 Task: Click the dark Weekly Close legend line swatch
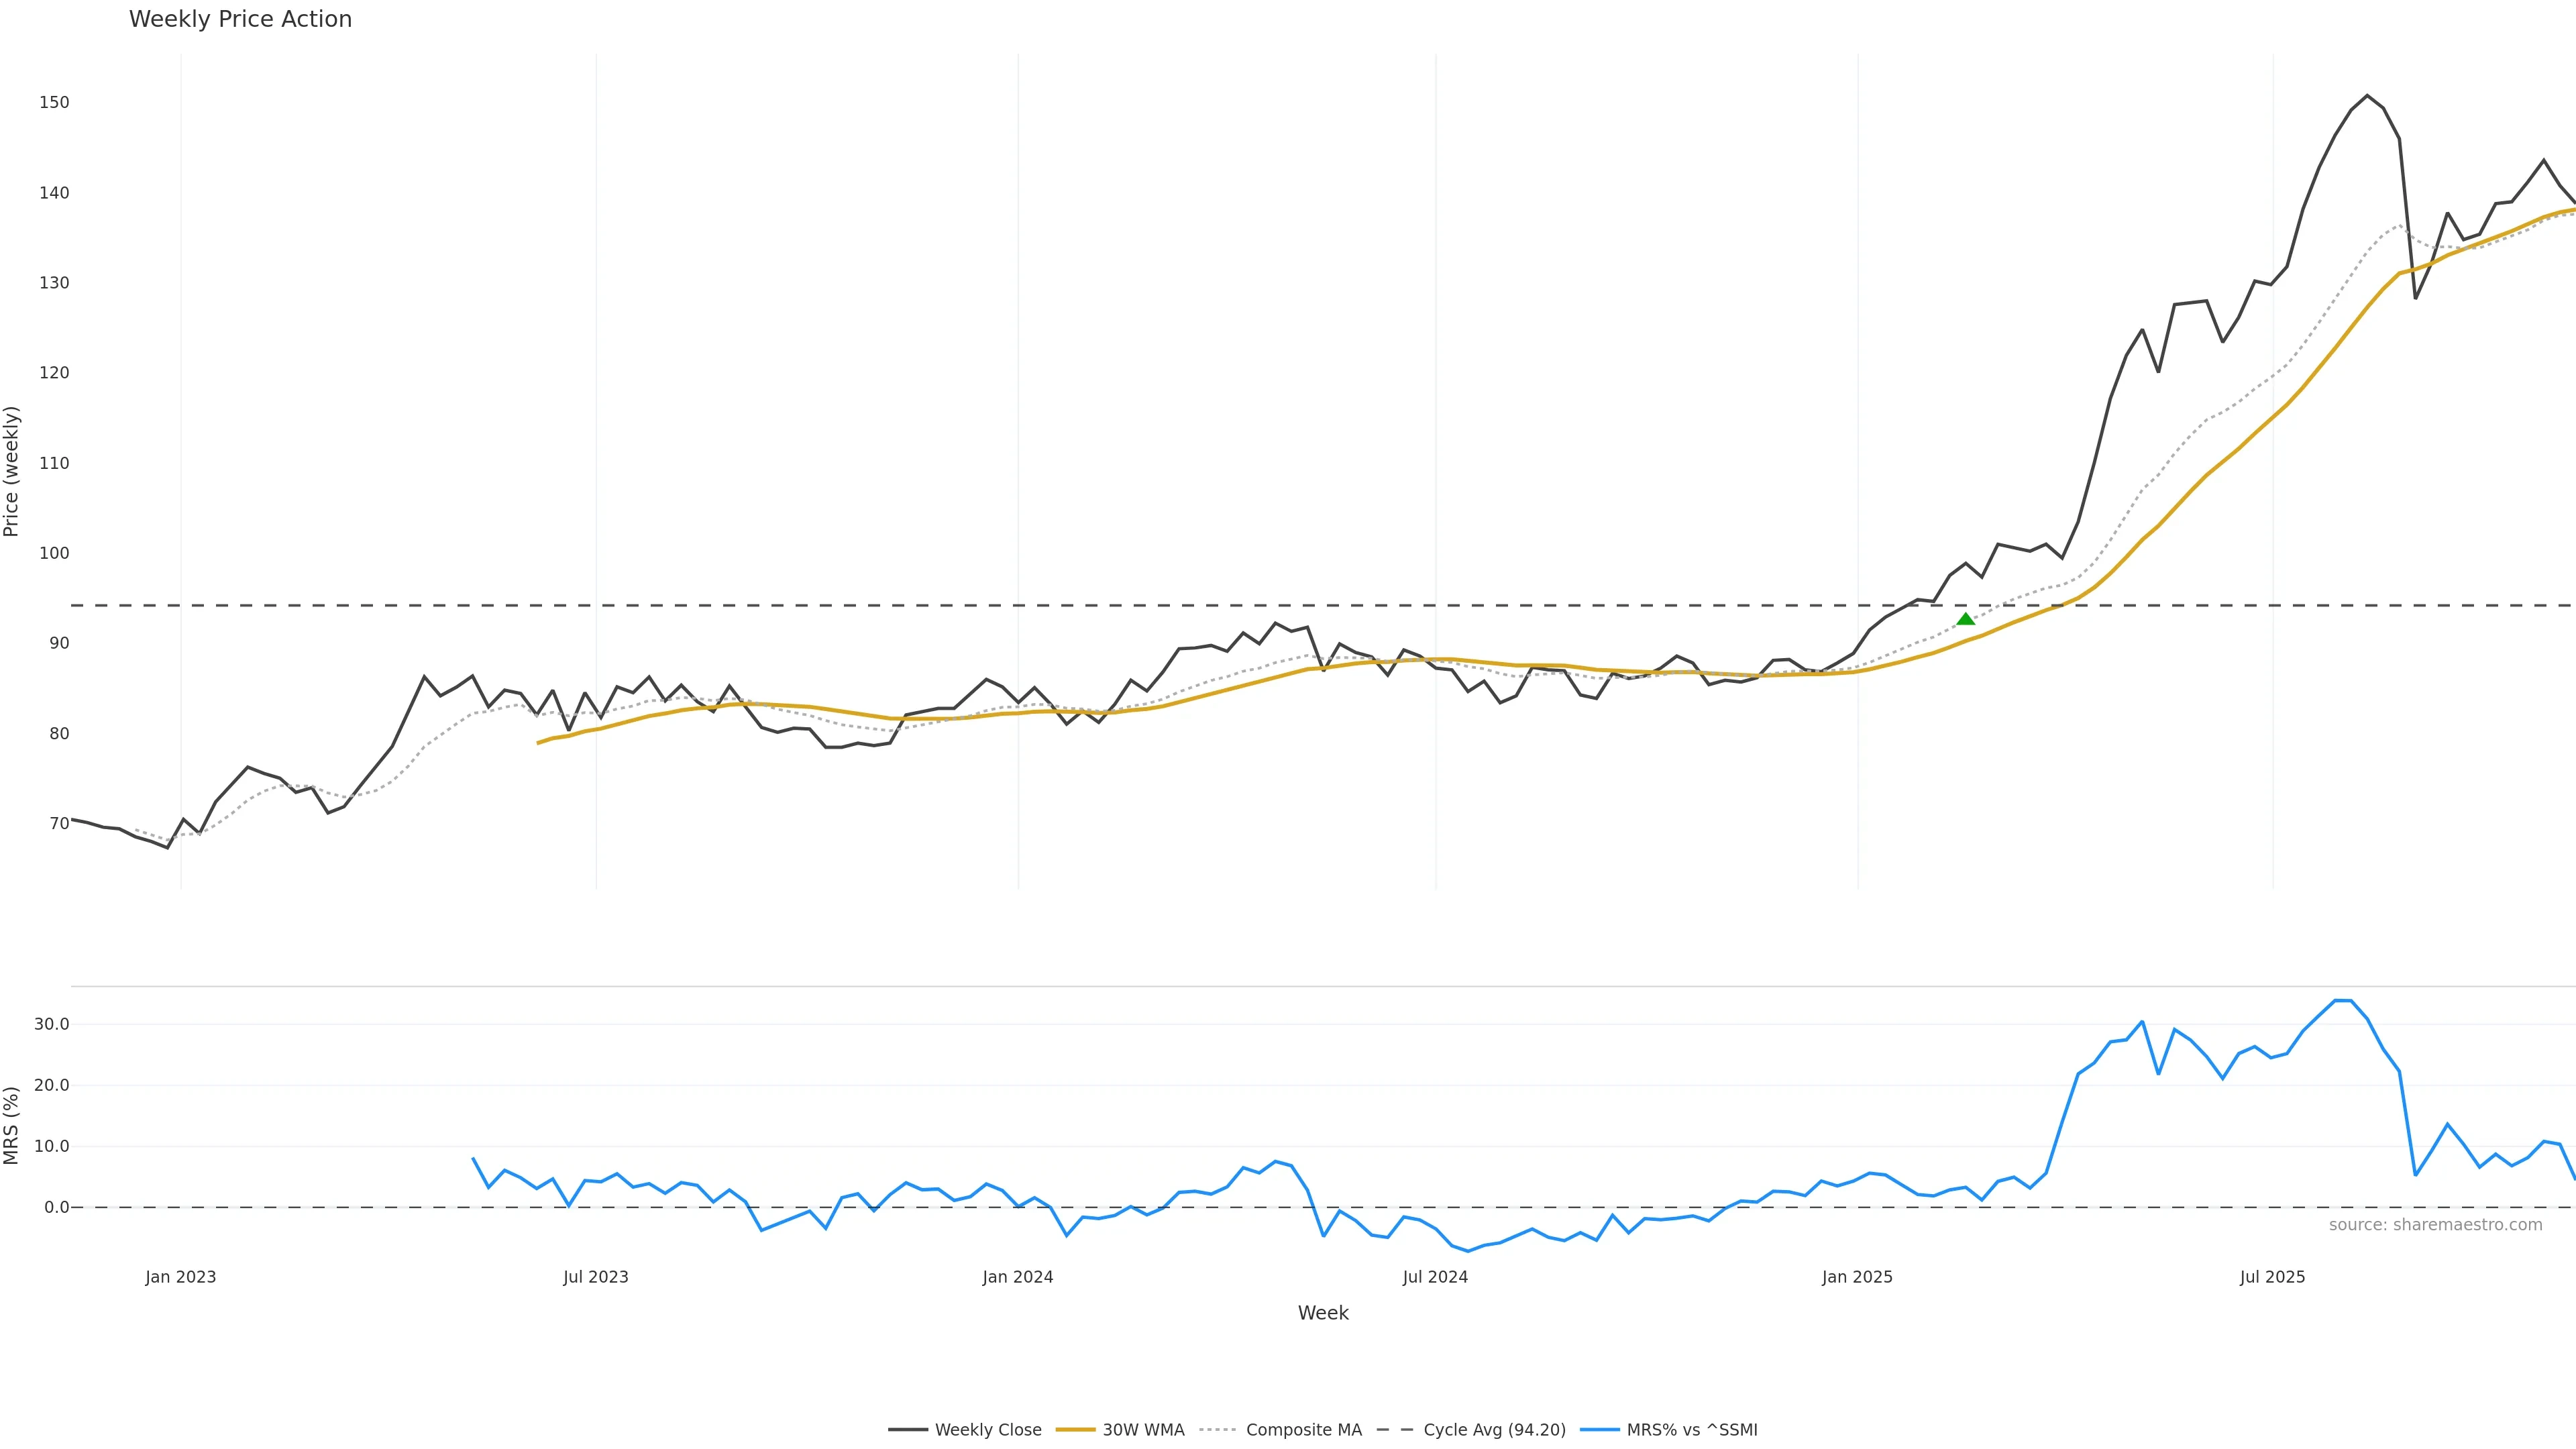click(x=907, y=1430)
